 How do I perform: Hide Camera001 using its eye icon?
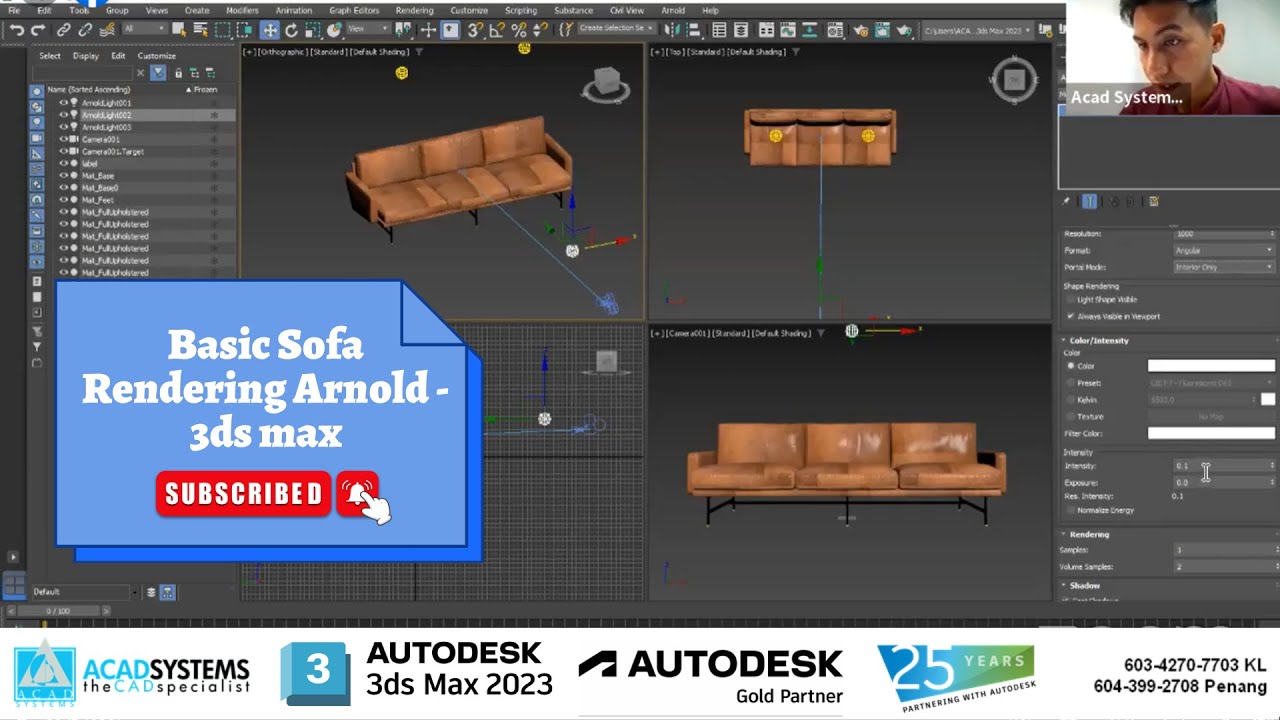[x=63, y=139]
